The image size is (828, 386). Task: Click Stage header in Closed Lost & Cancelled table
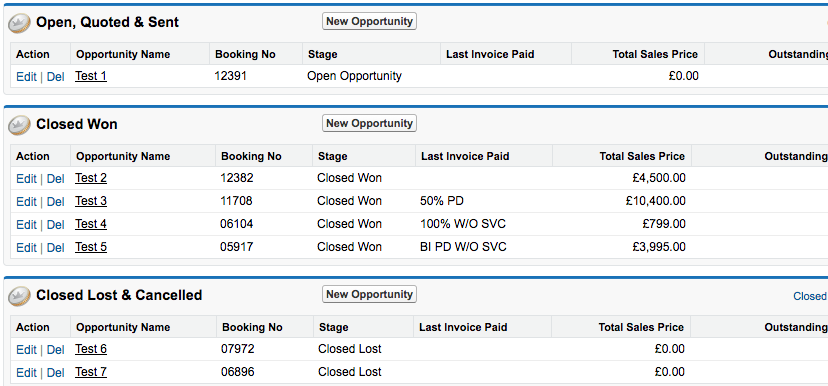point(334,327)
